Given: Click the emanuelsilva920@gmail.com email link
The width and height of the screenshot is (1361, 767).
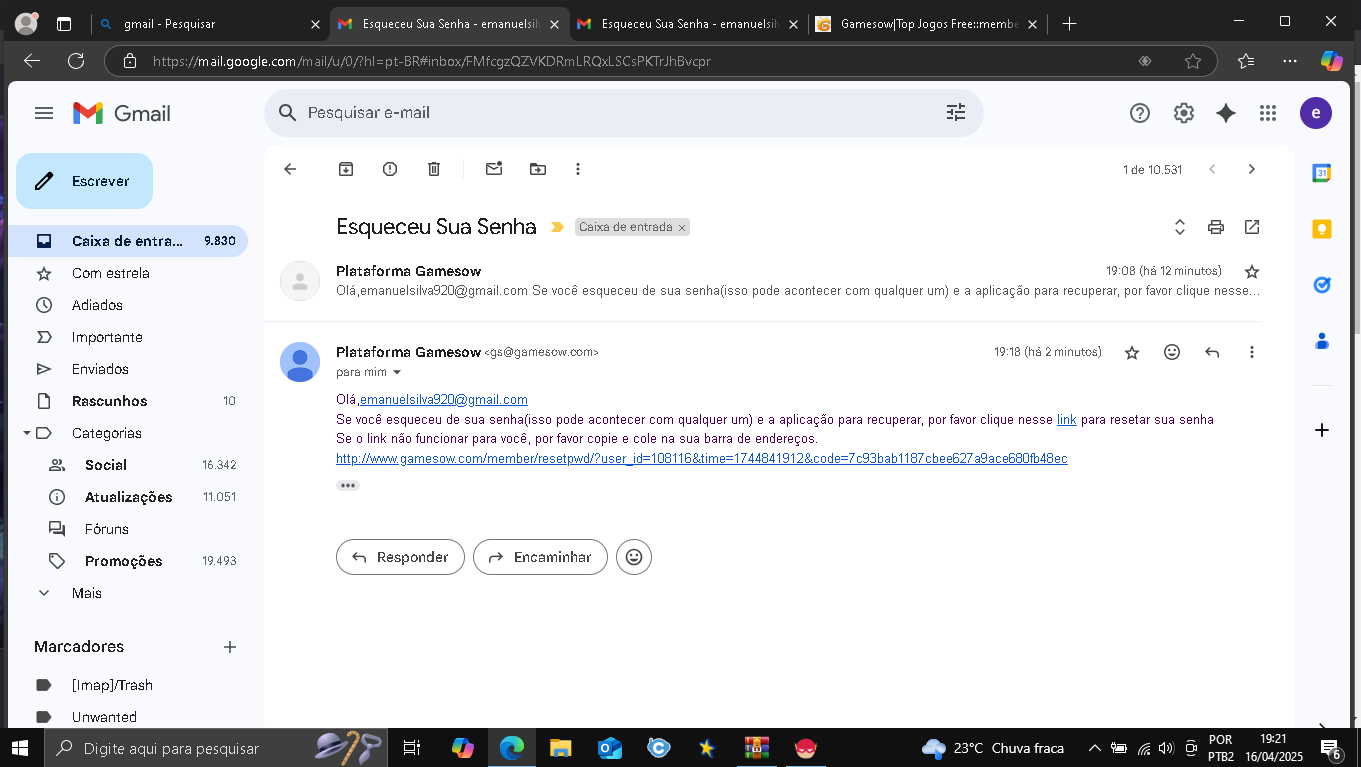Looking at the screenshot, I should coord(444,400).
